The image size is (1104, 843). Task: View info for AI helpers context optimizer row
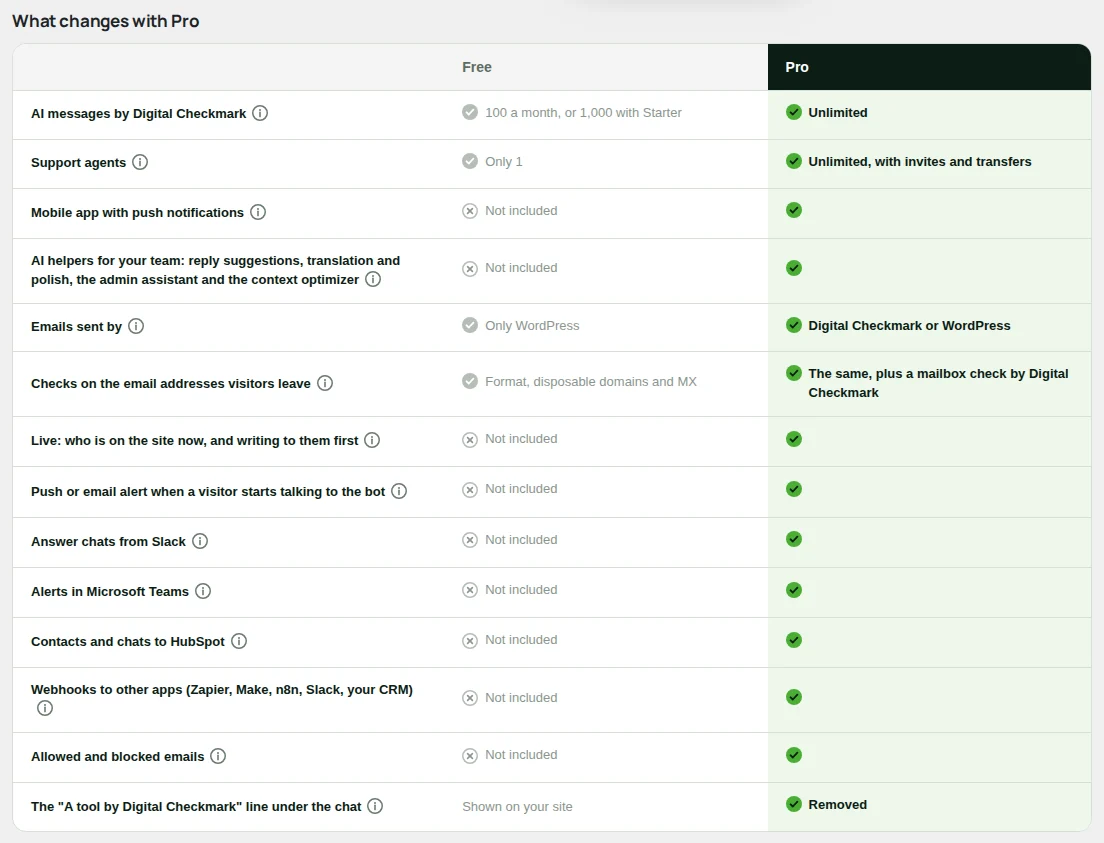click(x=373, y=279)
